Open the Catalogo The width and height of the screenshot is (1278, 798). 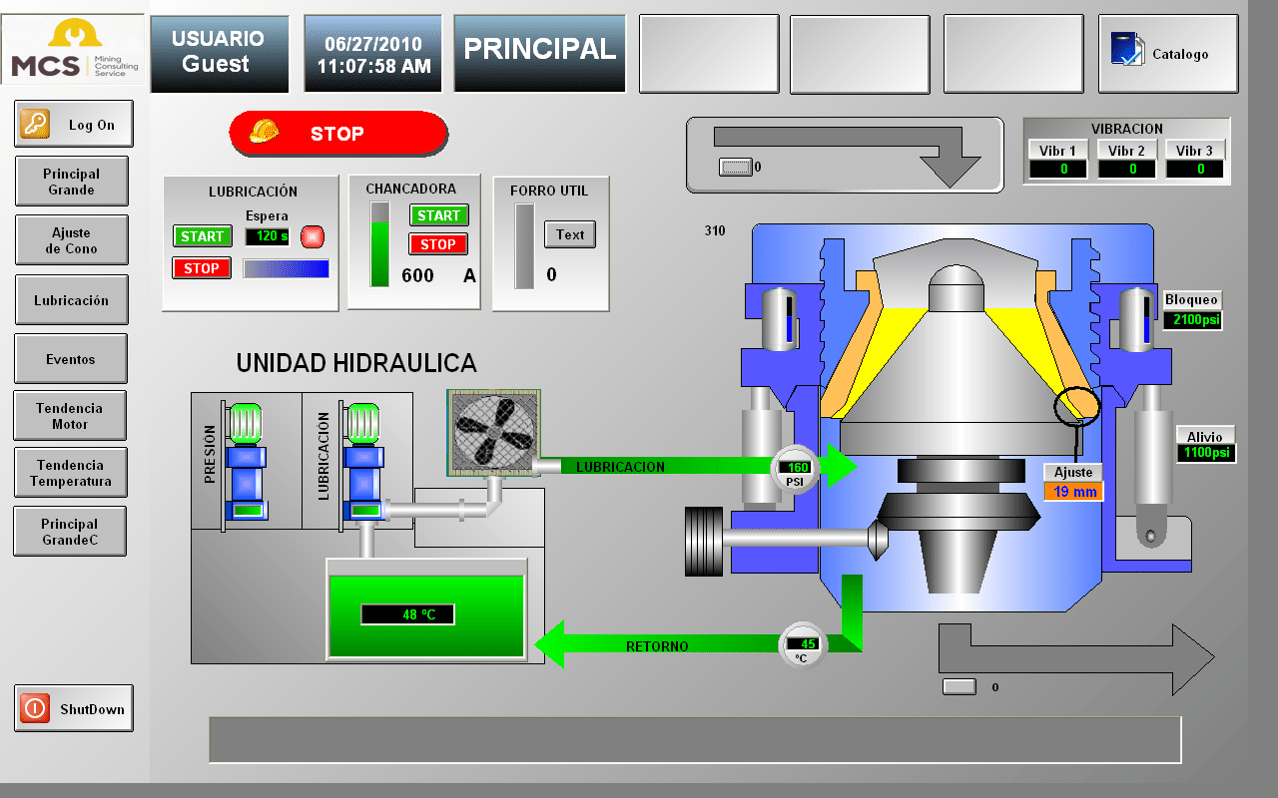pos(1166,54)
